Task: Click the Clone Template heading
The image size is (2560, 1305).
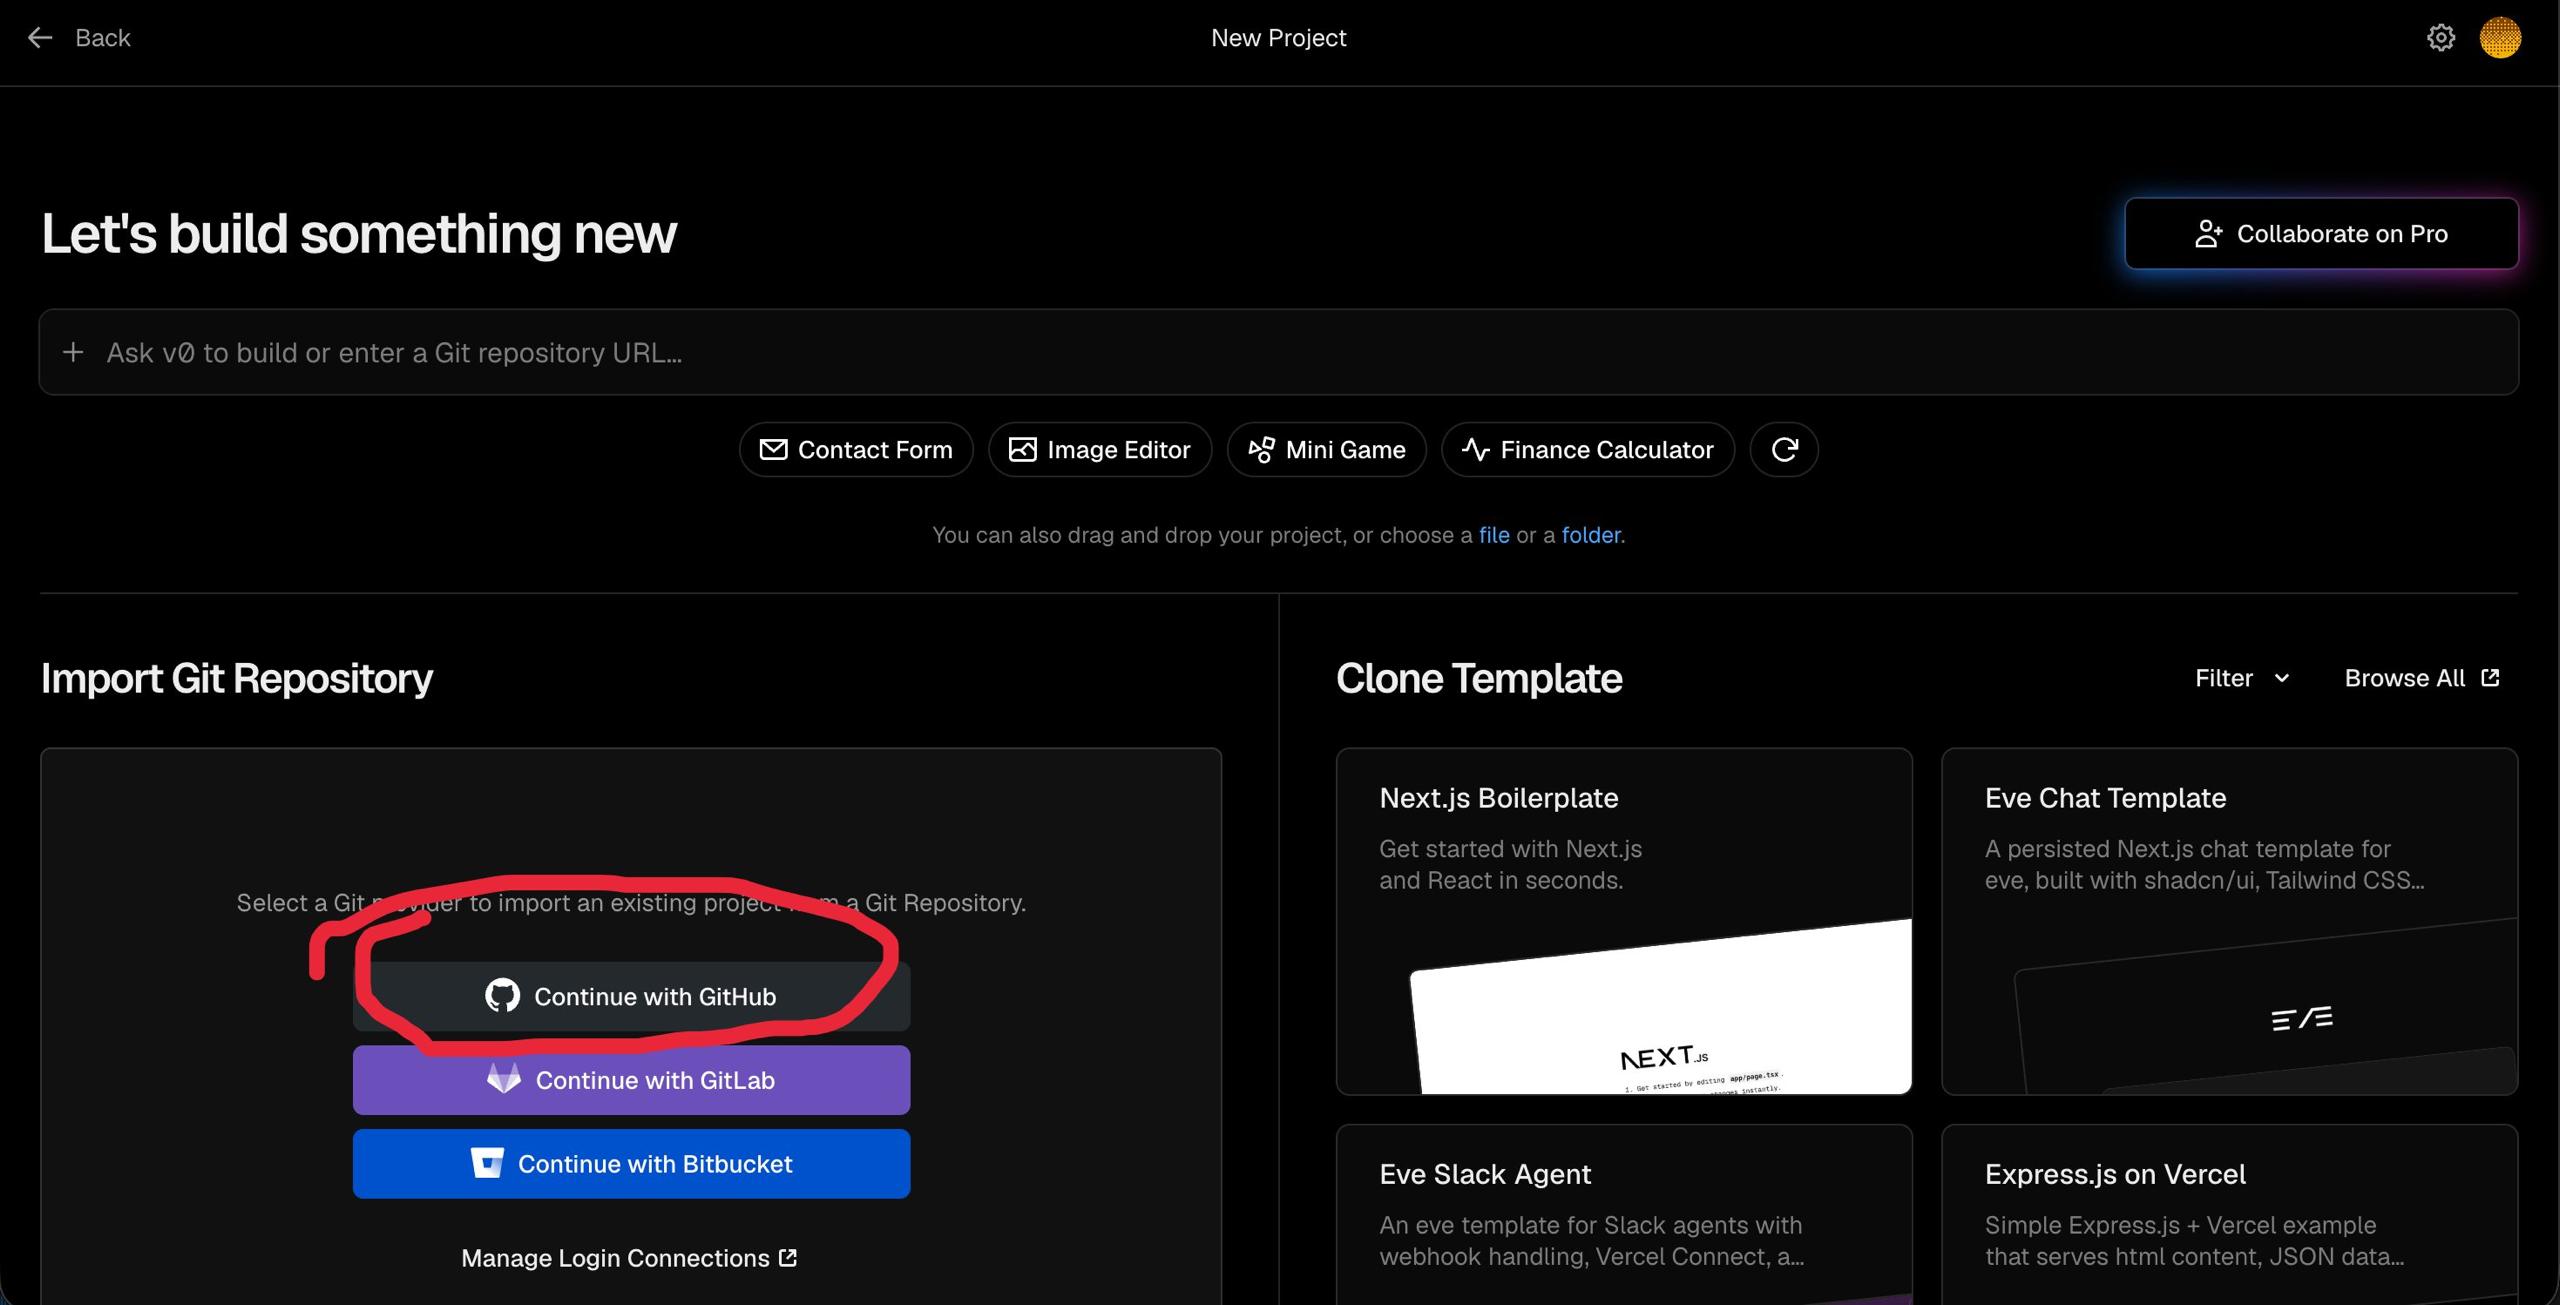Action: (1479, 678)
